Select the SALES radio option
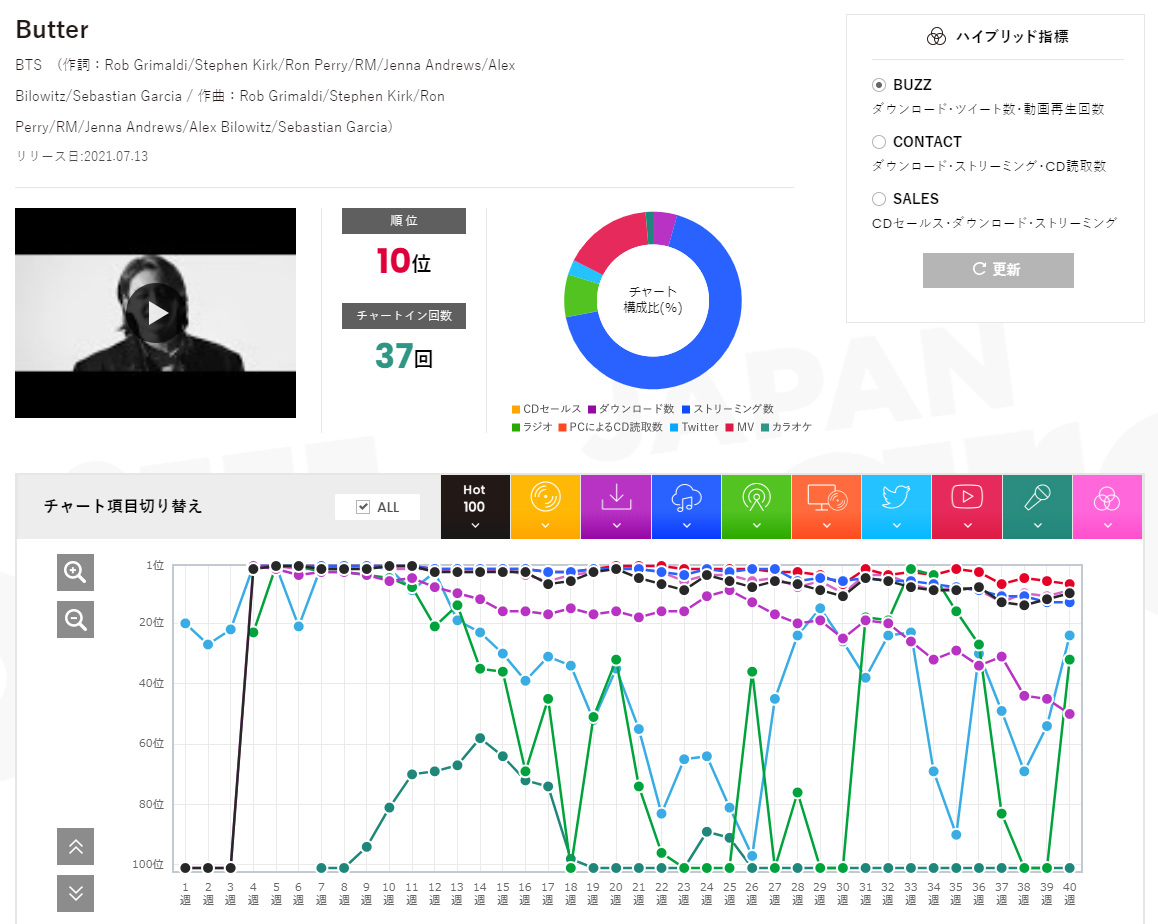Image resolution: width=1158 pixels, height=924 pixels. (x=879, y=199)
